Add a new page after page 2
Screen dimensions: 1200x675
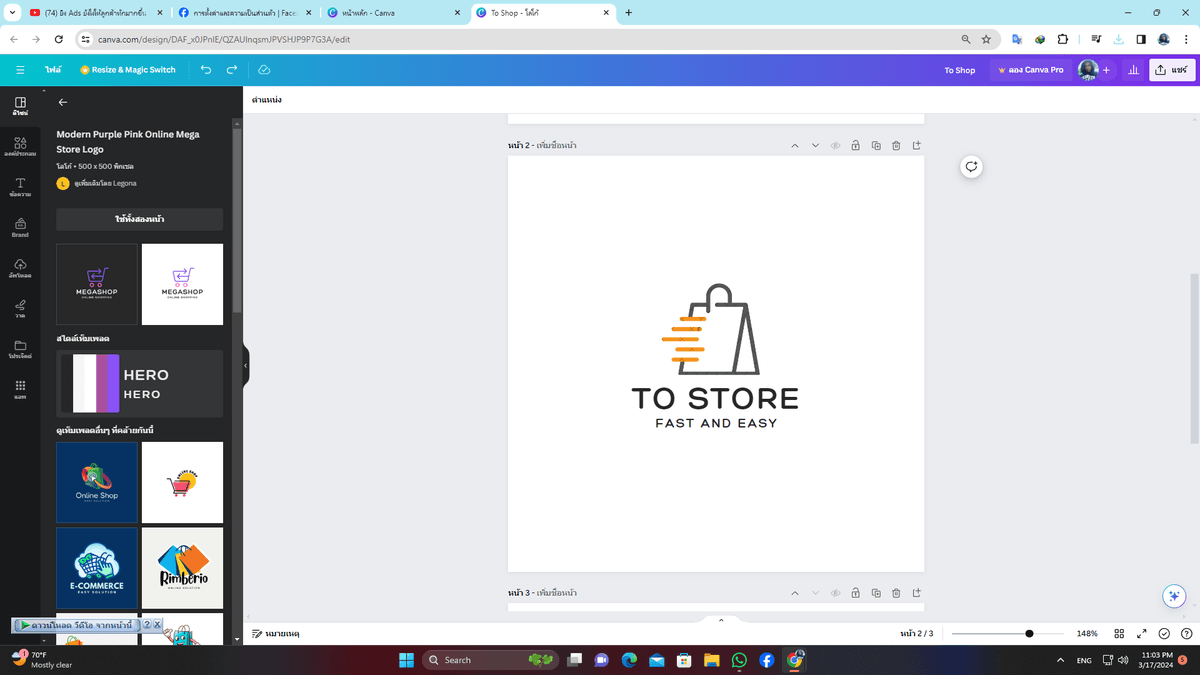pyautogui.click(x=916, y=146)
